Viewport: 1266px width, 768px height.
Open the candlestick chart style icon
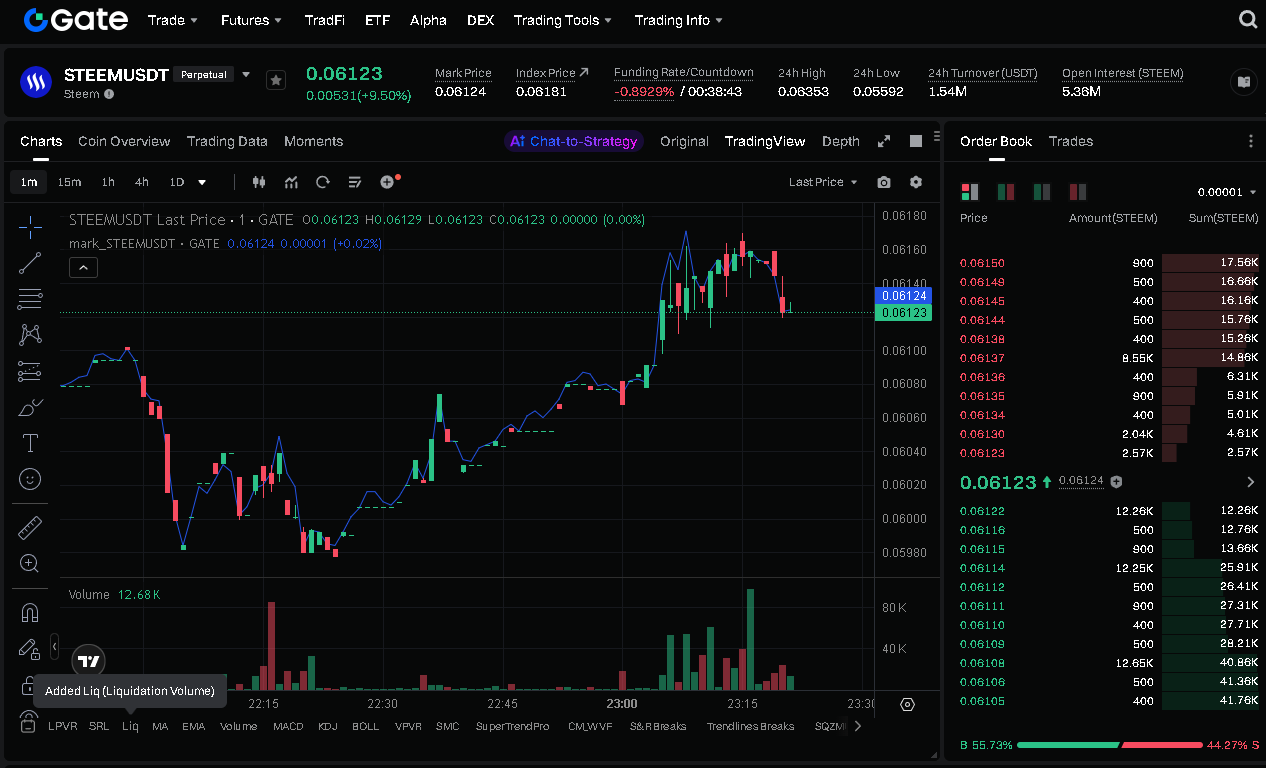coord(259,182)
